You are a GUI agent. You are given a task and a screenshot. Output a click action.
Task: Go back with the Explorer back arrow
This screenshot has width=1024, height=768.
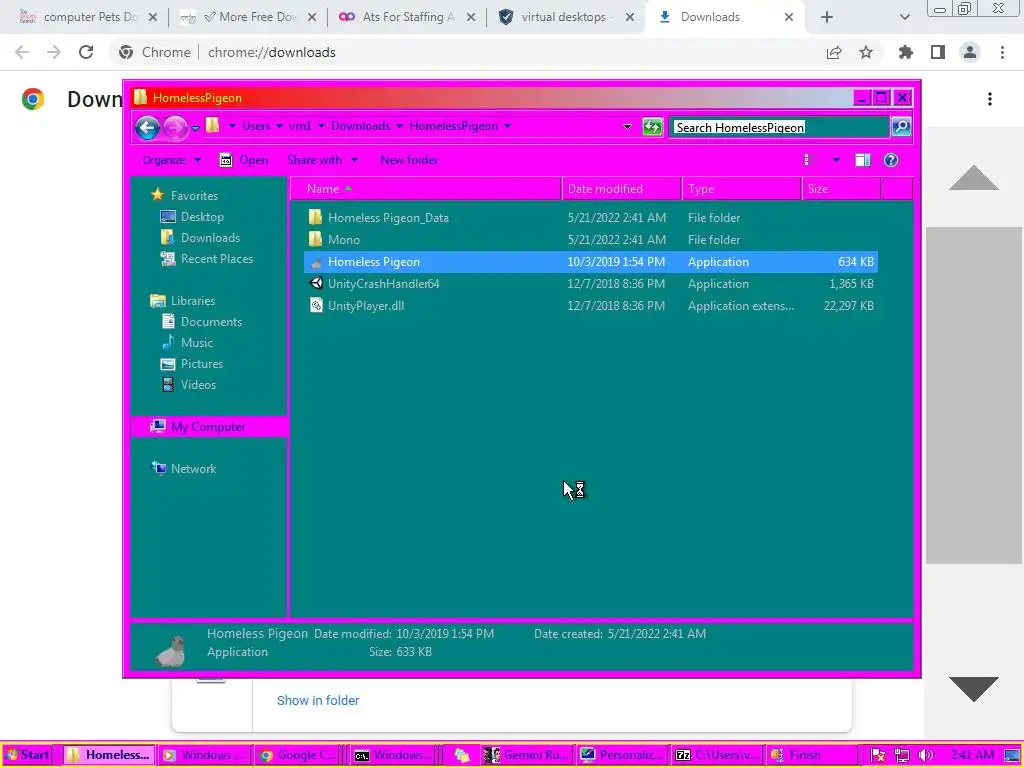(148, 127)
